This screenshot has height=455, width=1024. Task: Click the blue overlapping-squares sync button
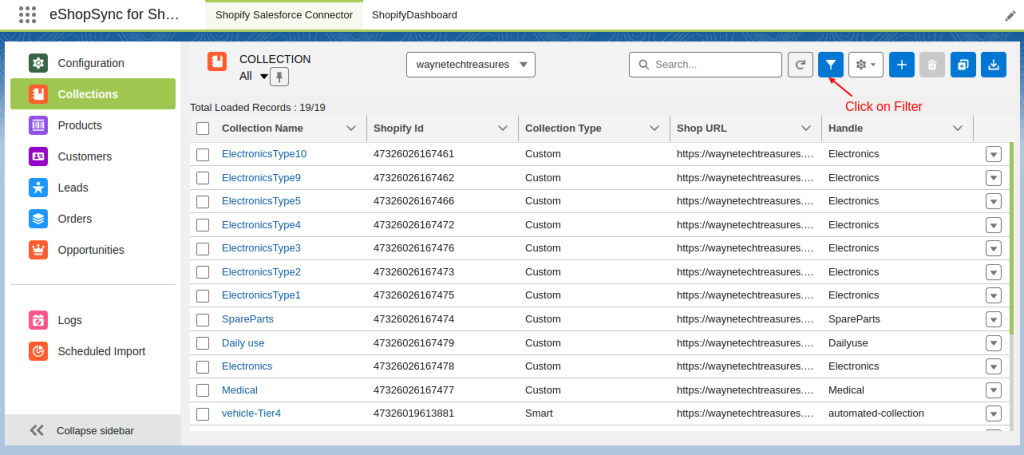pyautogui.click(x=963, y=65)
